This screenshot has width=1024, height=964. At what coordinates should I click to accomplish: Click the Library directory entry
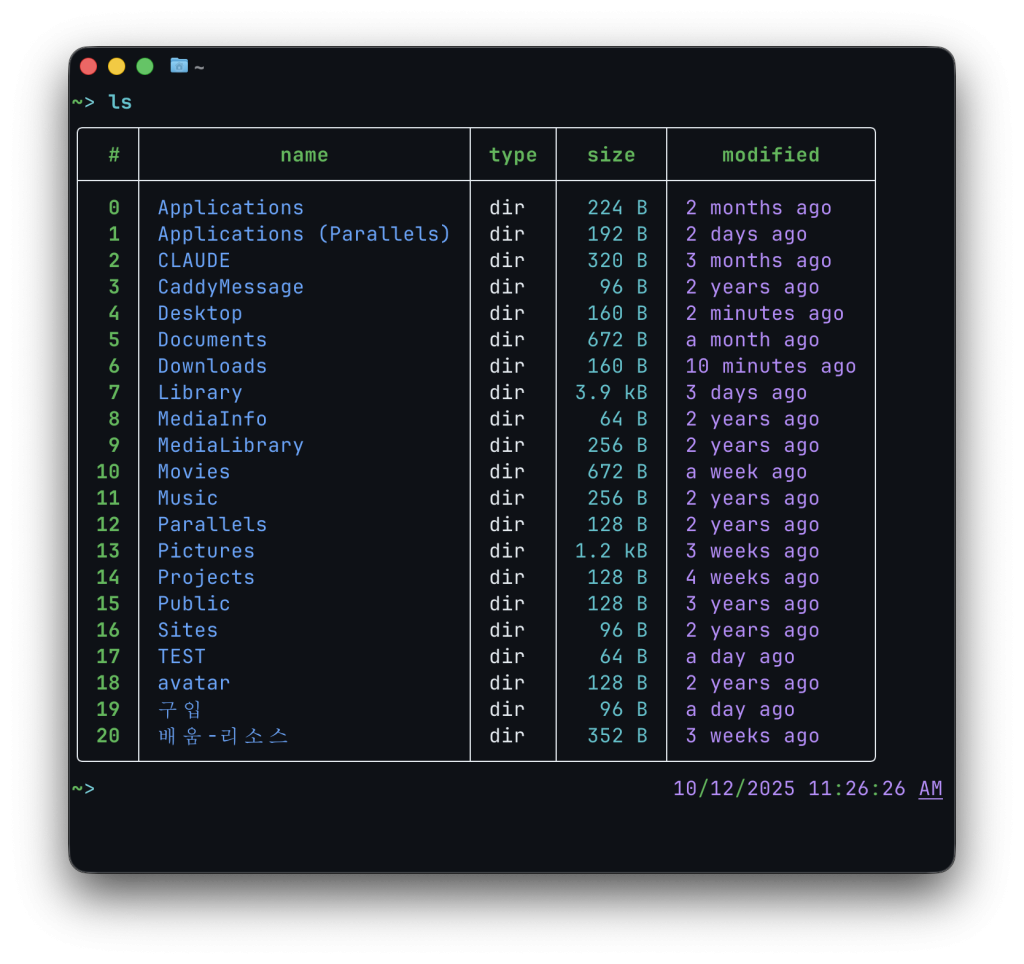tap(200, 393)
